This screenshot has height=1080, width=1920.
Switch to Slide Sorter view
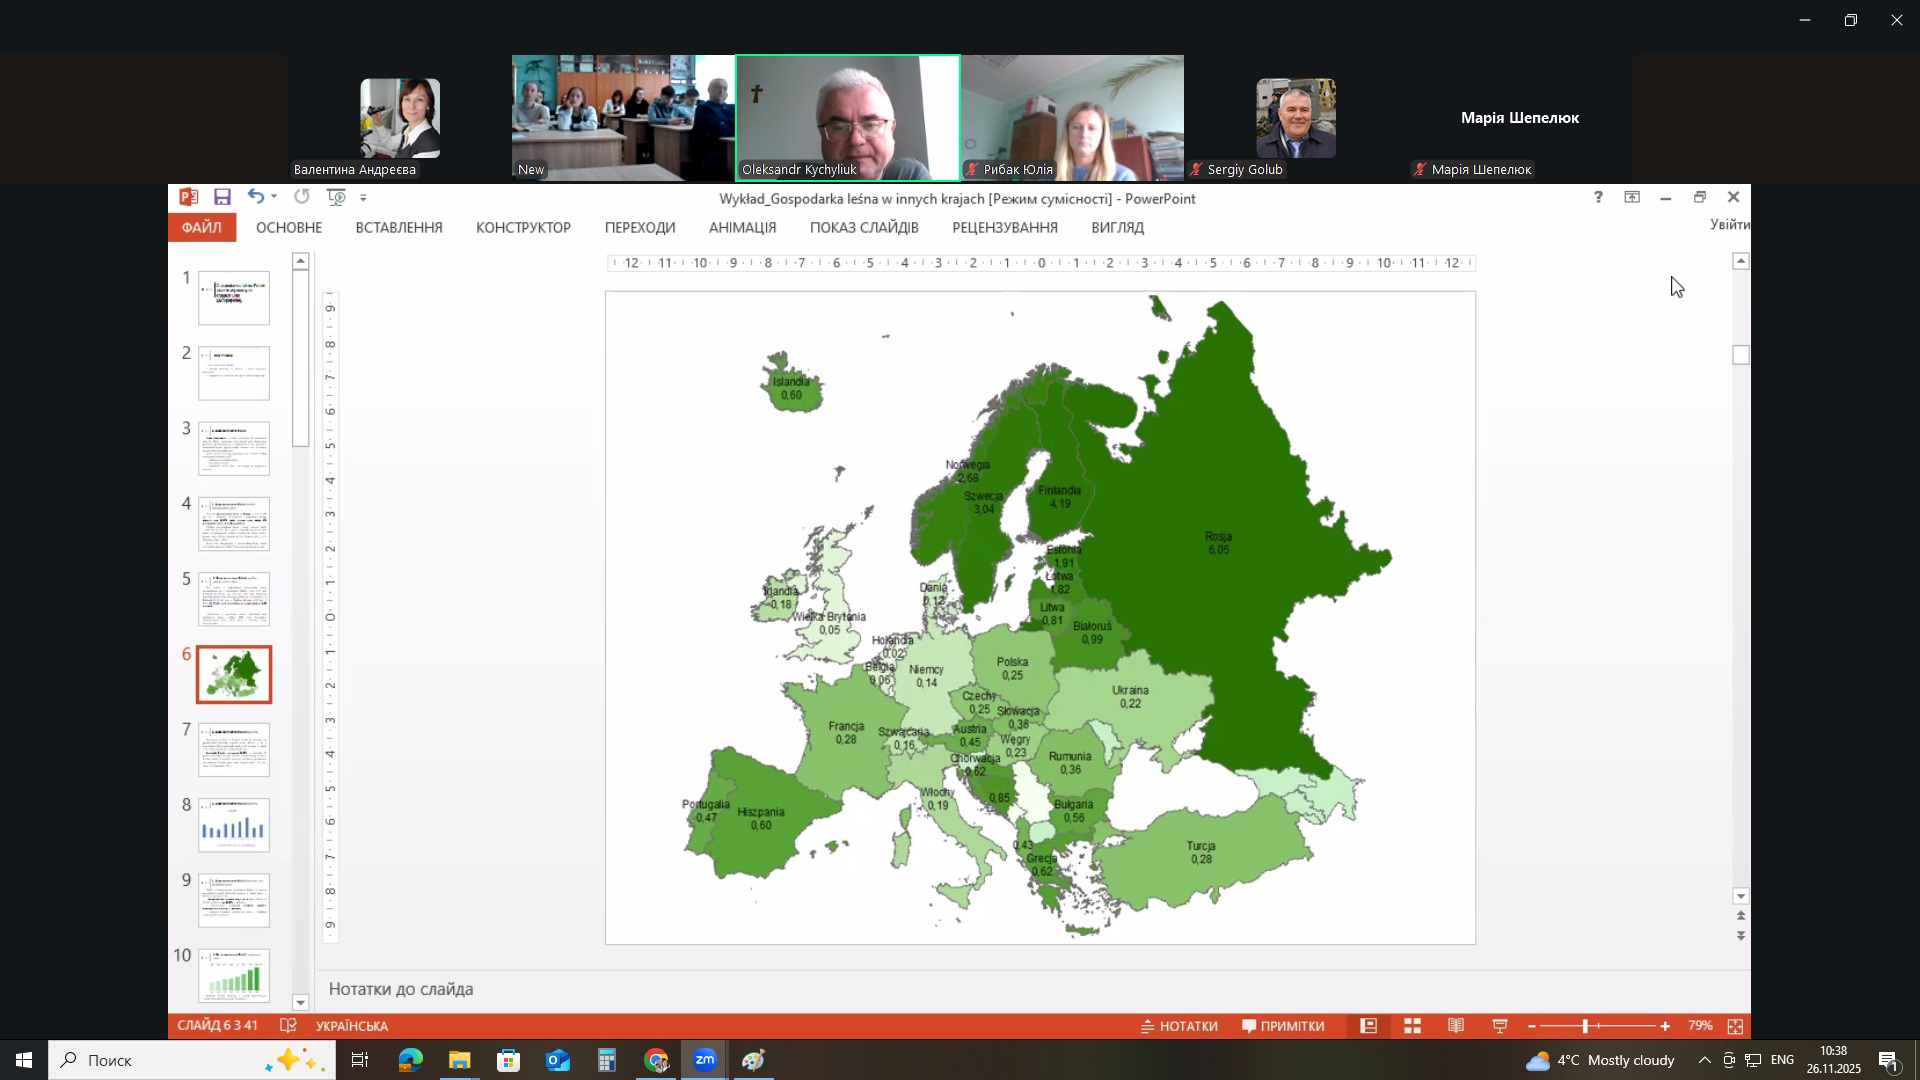click(1412, 1026)
